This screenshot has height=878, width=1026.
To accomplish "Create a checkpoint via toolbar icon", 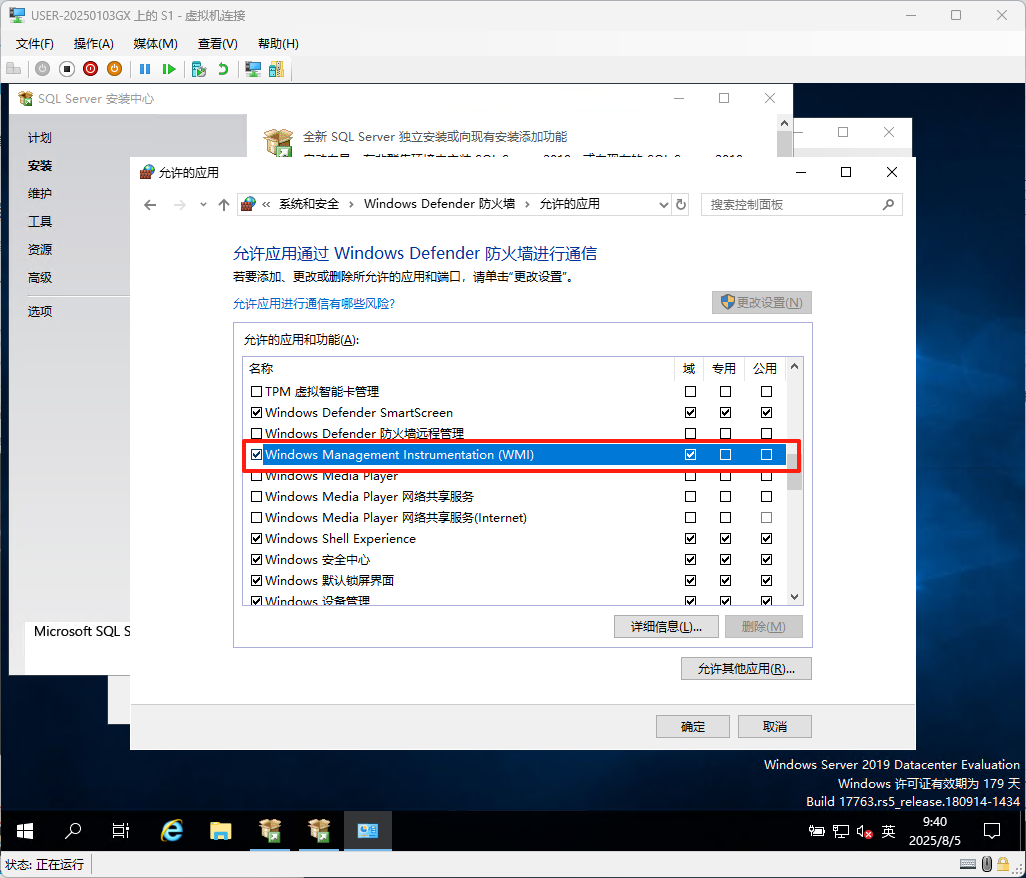I will (x=199, y=69).
